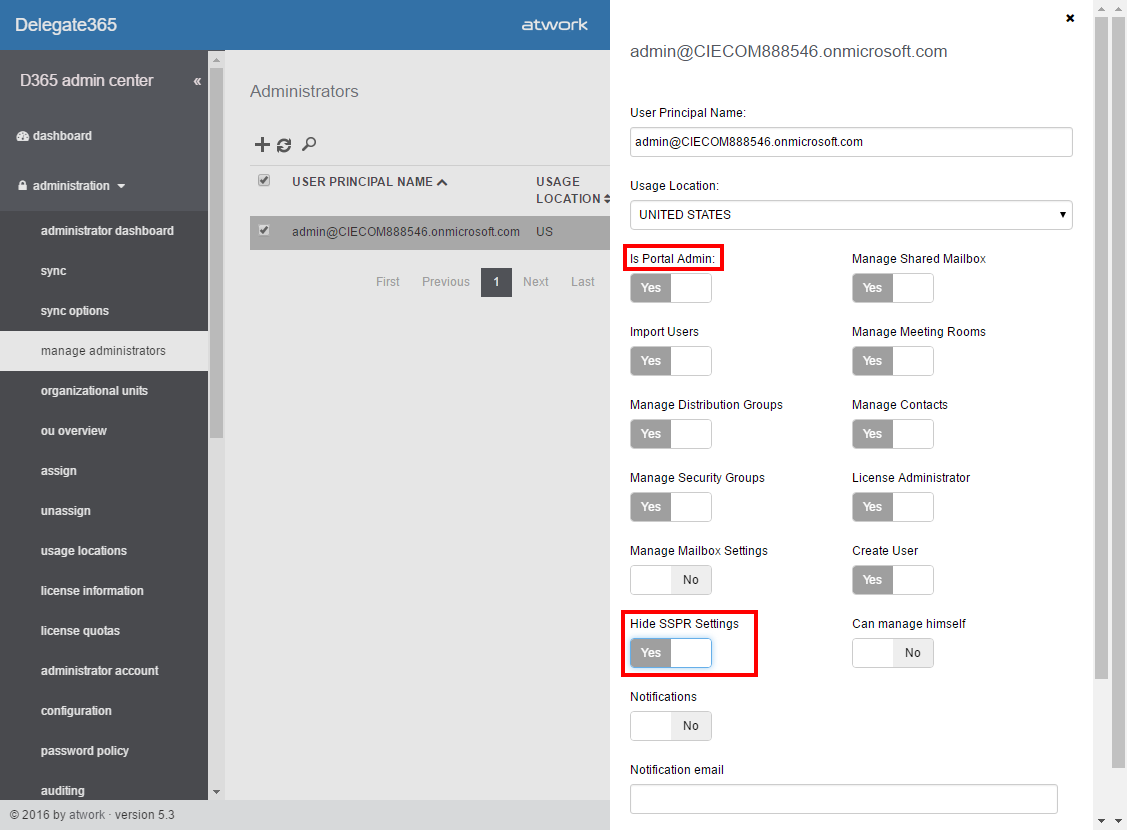Click the sidebar scrollbar thumb
This screenshot has width=1127, height=830.
[216, 253]
